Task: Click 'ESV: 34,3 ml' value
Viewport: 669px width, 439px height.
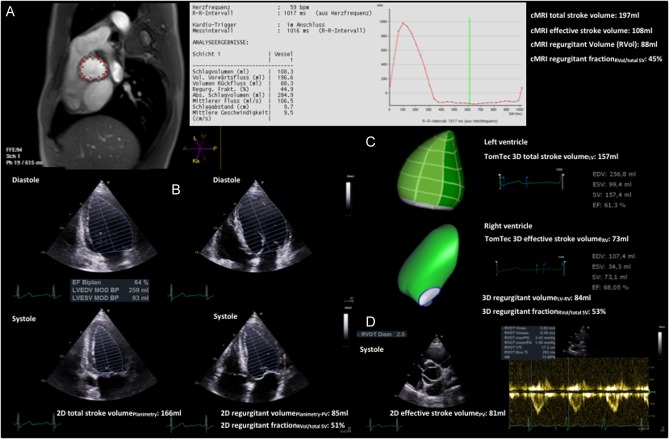Action: [x=611, y=267]
